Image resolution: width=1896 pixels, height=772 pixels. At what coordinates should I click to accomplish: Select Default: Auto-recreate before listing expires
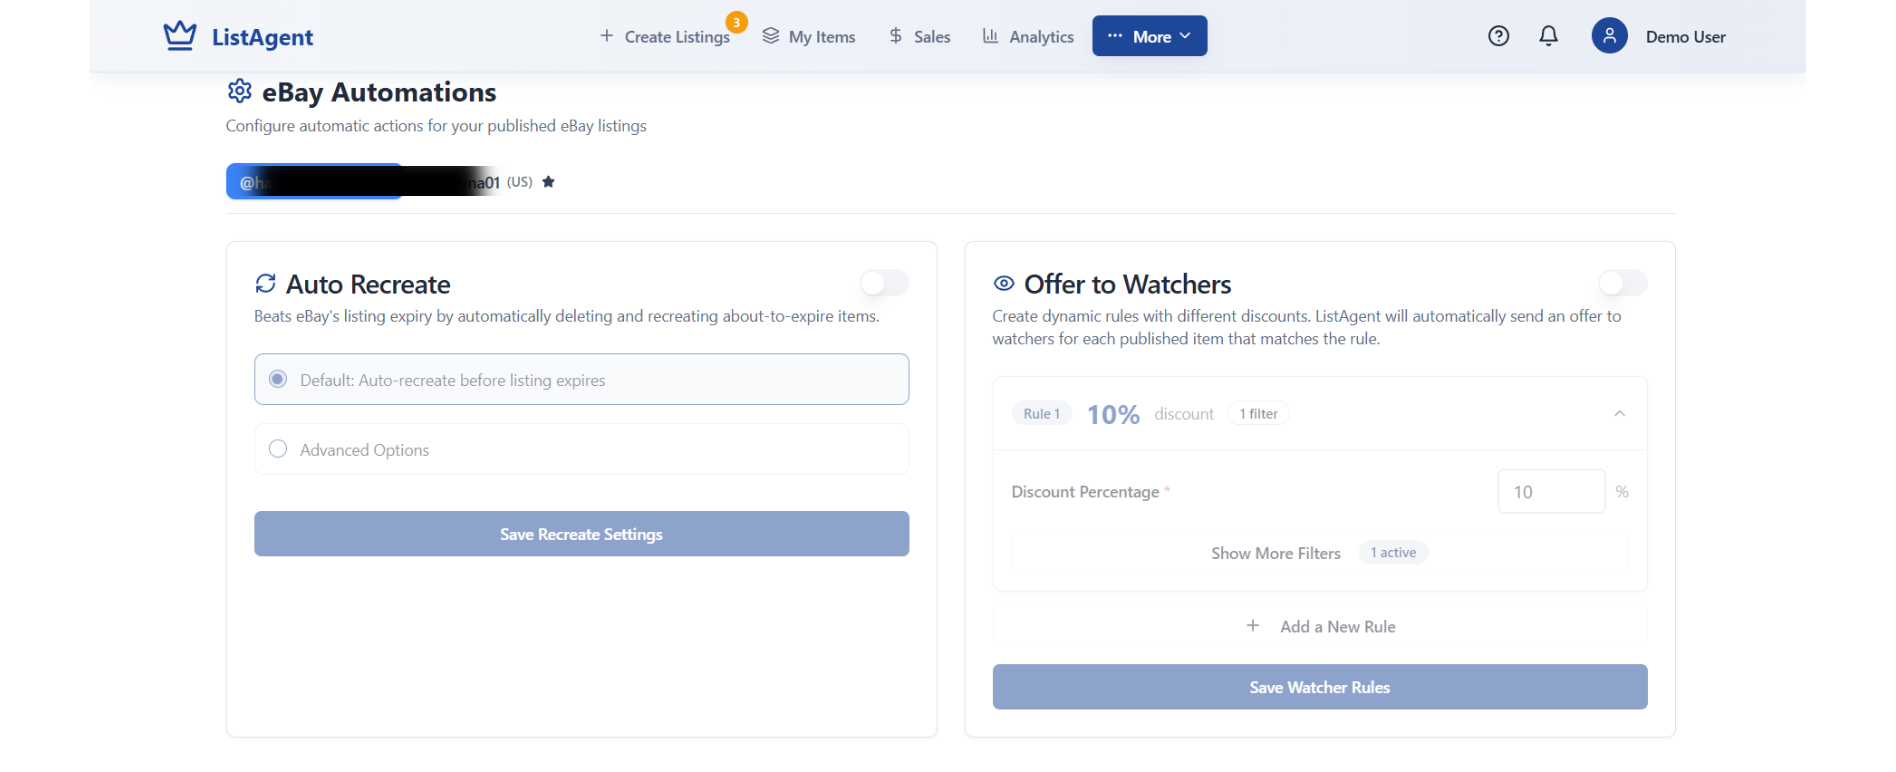pos(581,379)
